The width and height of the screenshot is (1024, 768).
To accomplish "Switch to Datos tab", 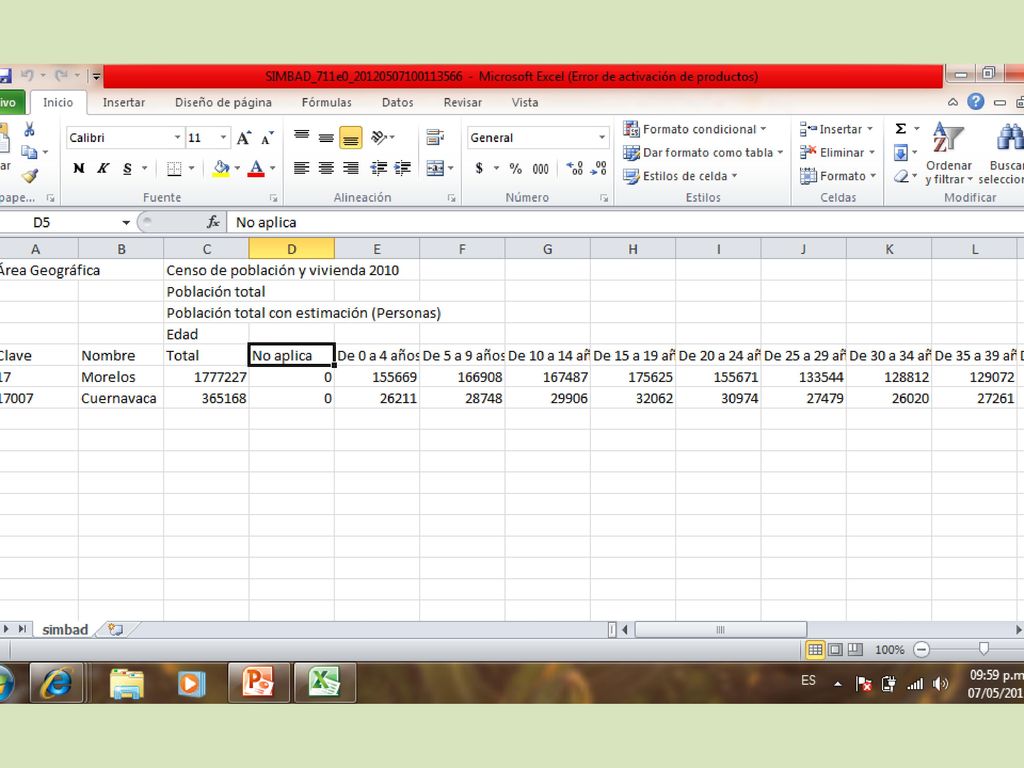I will click(397, 103).
